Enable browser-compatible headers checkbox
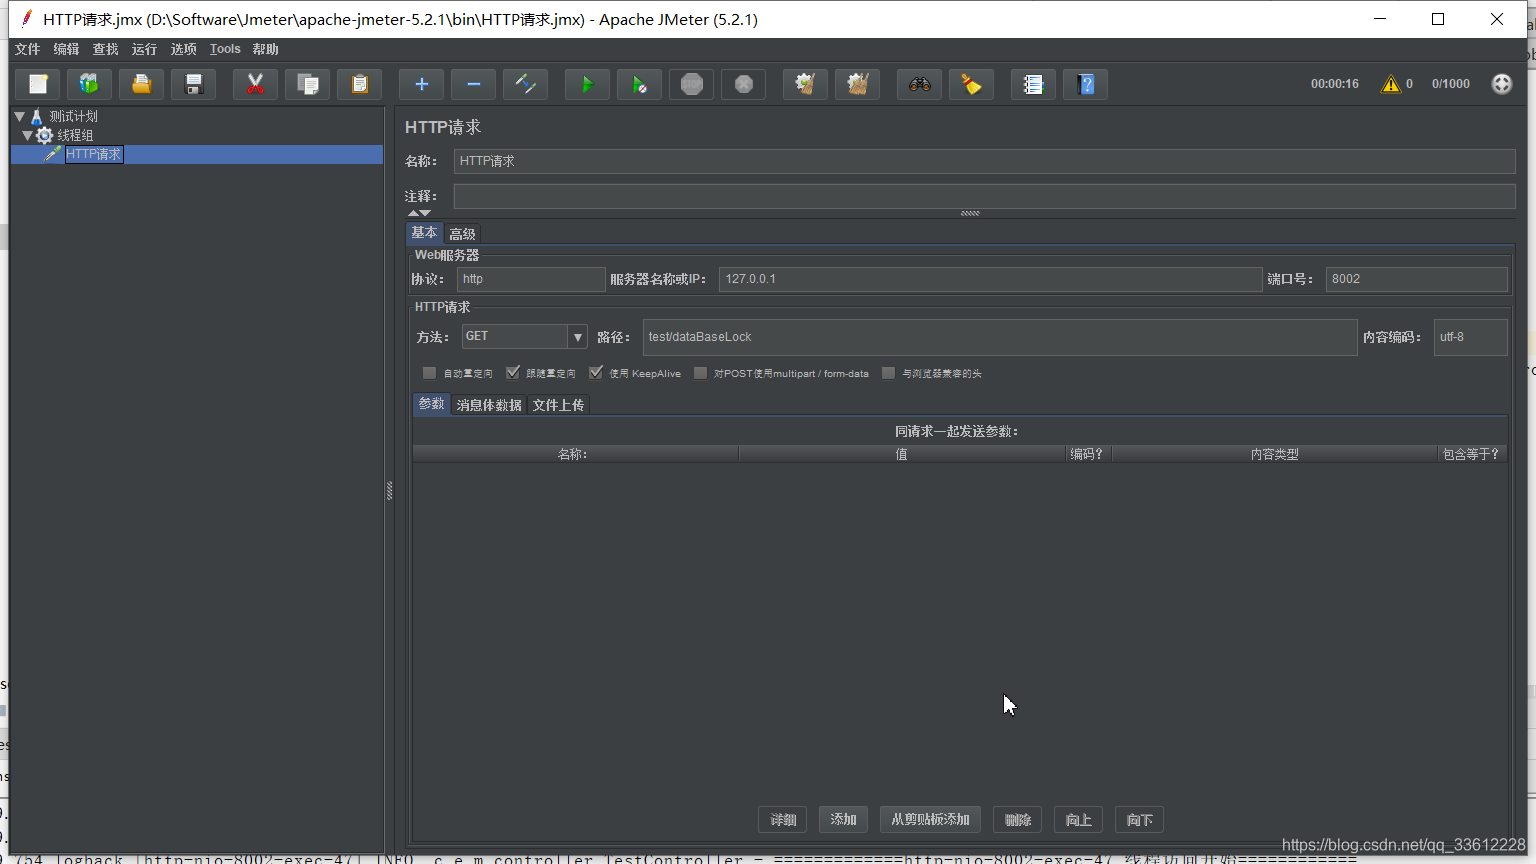Screen dimensions: 1536x864 pos(888,373)
